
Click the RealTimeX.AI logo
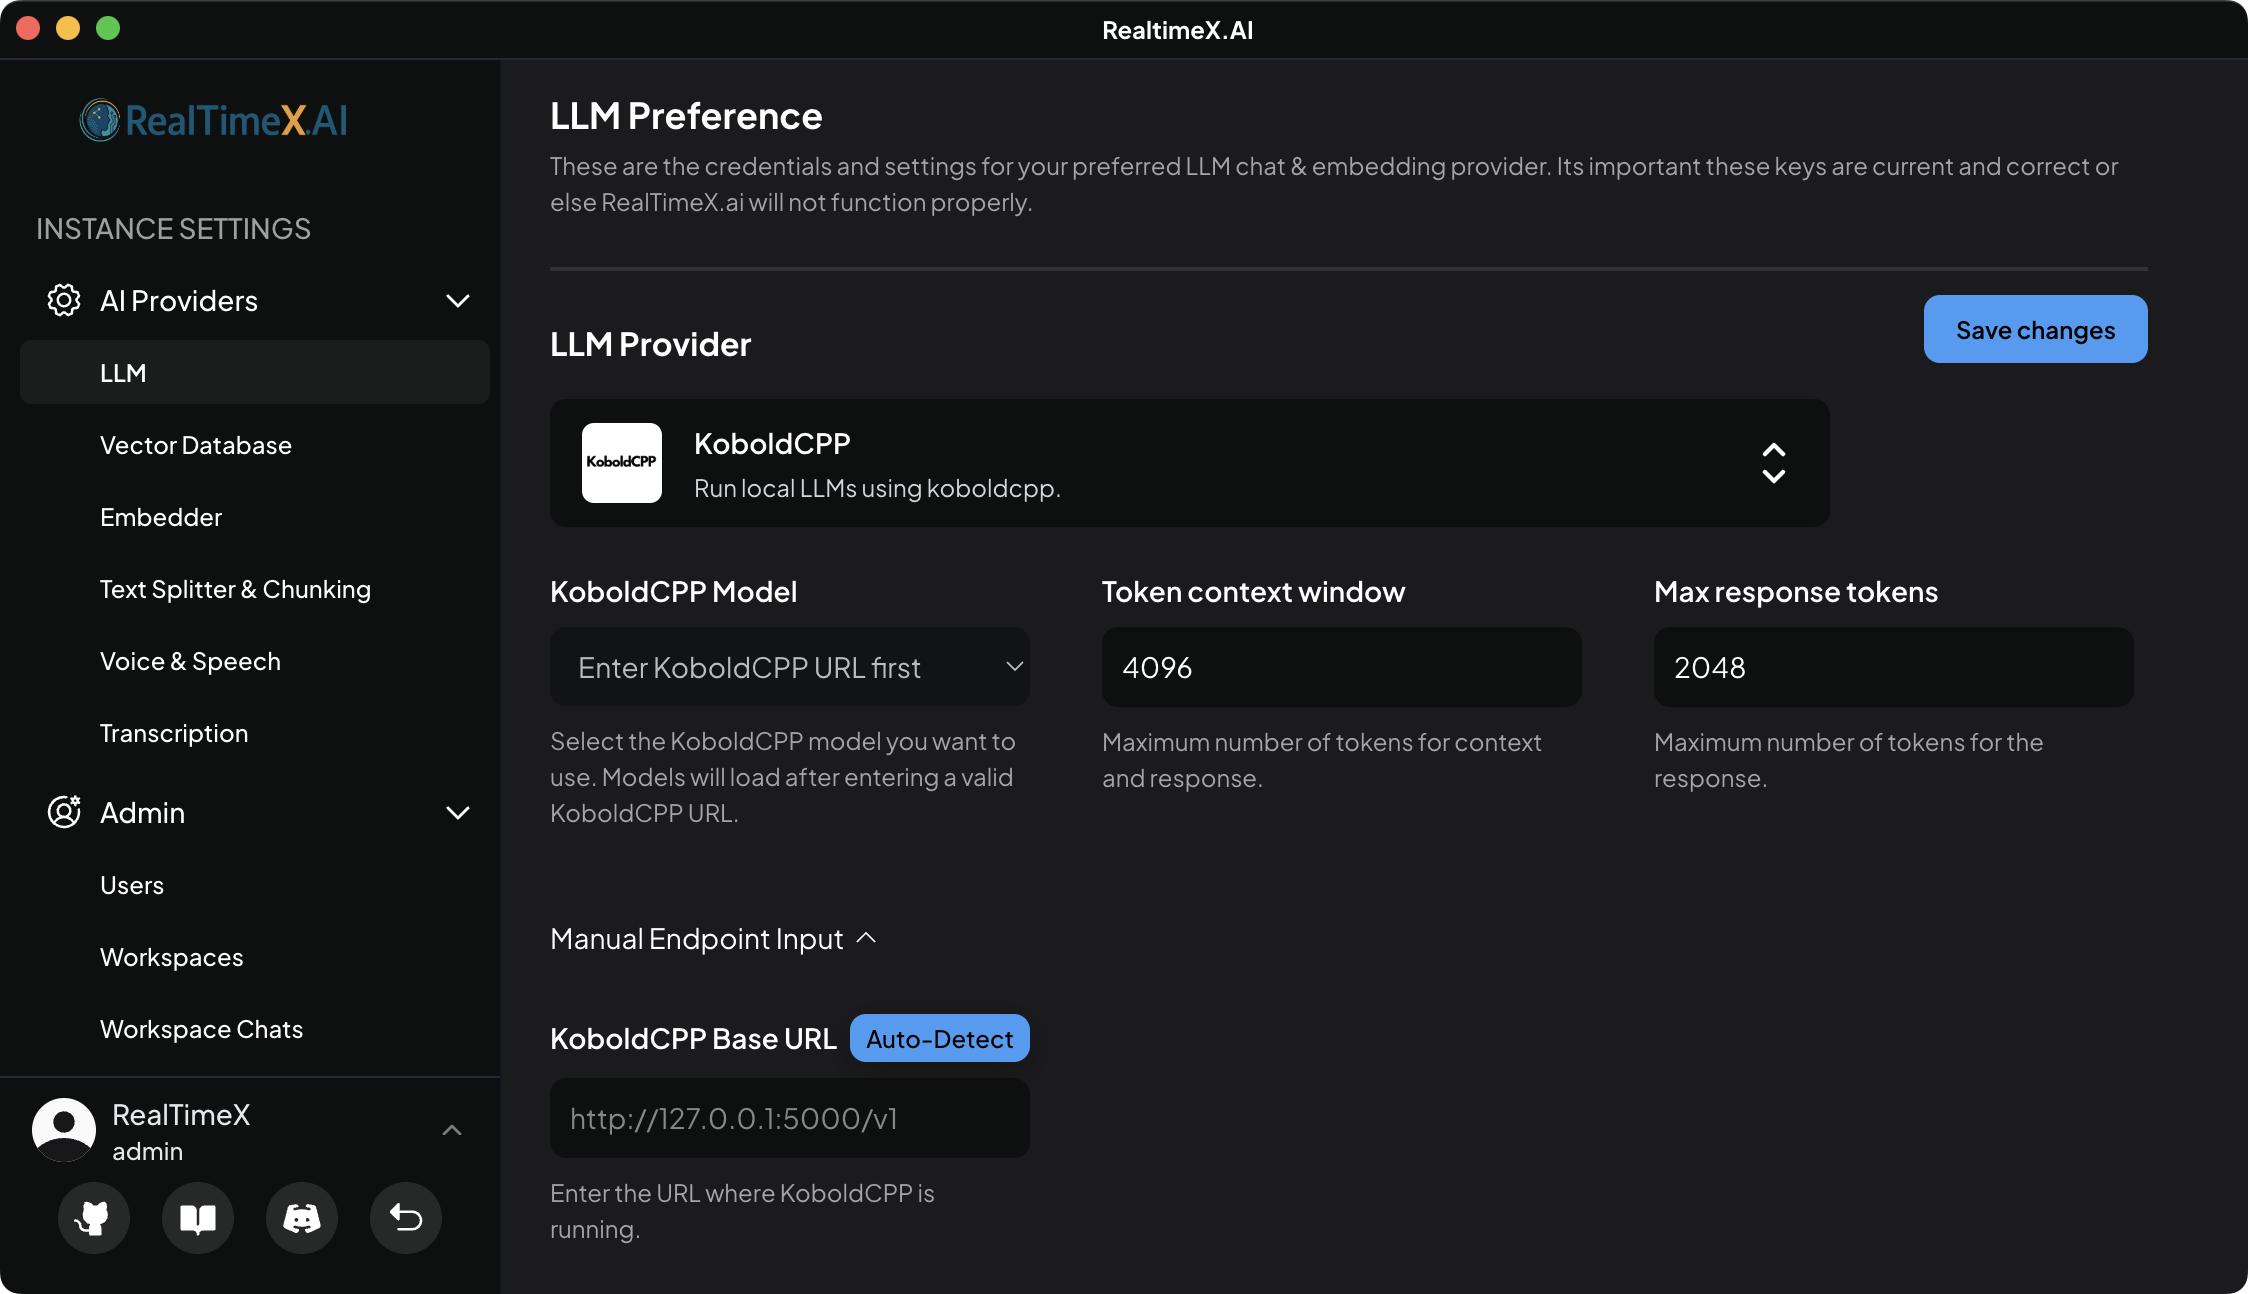pyautogui.click(x=213, y=120)
